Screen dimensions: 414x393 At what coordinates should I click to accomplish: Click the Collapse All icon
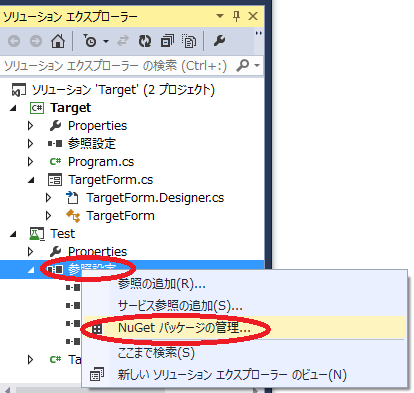pos(167,41)
